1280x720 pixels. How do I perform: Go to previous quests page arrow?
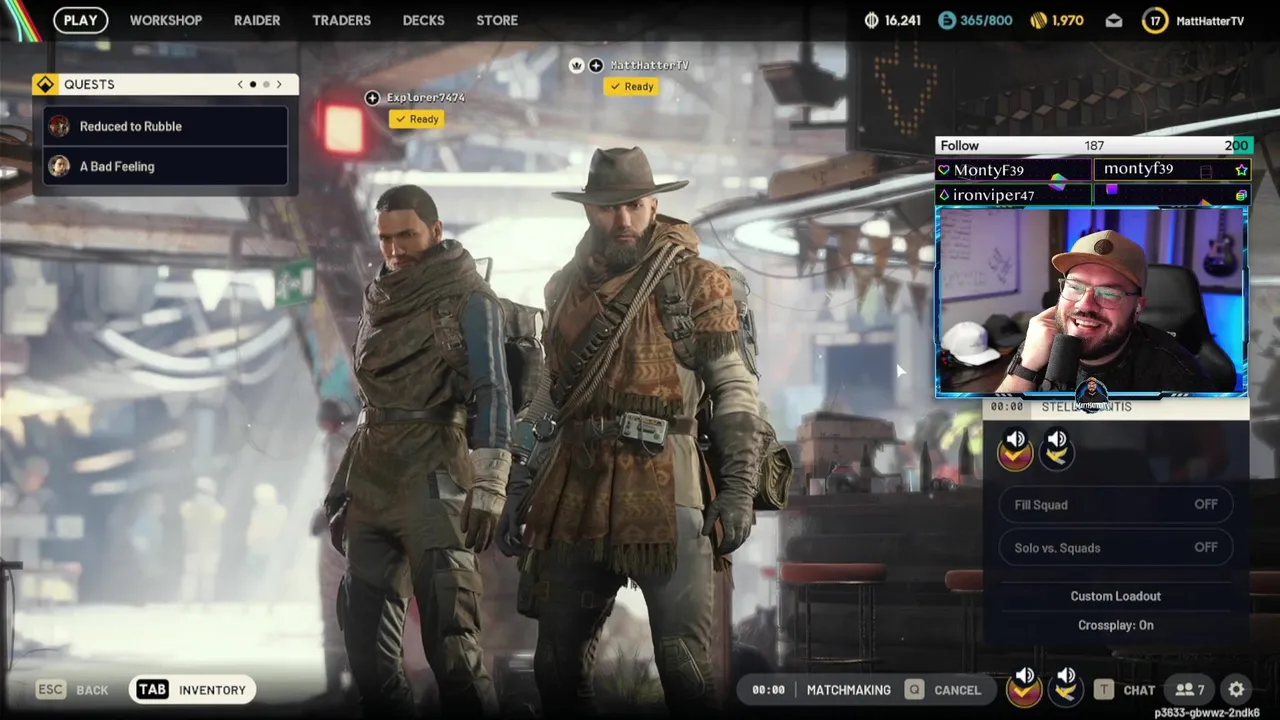tap(240, 85)
